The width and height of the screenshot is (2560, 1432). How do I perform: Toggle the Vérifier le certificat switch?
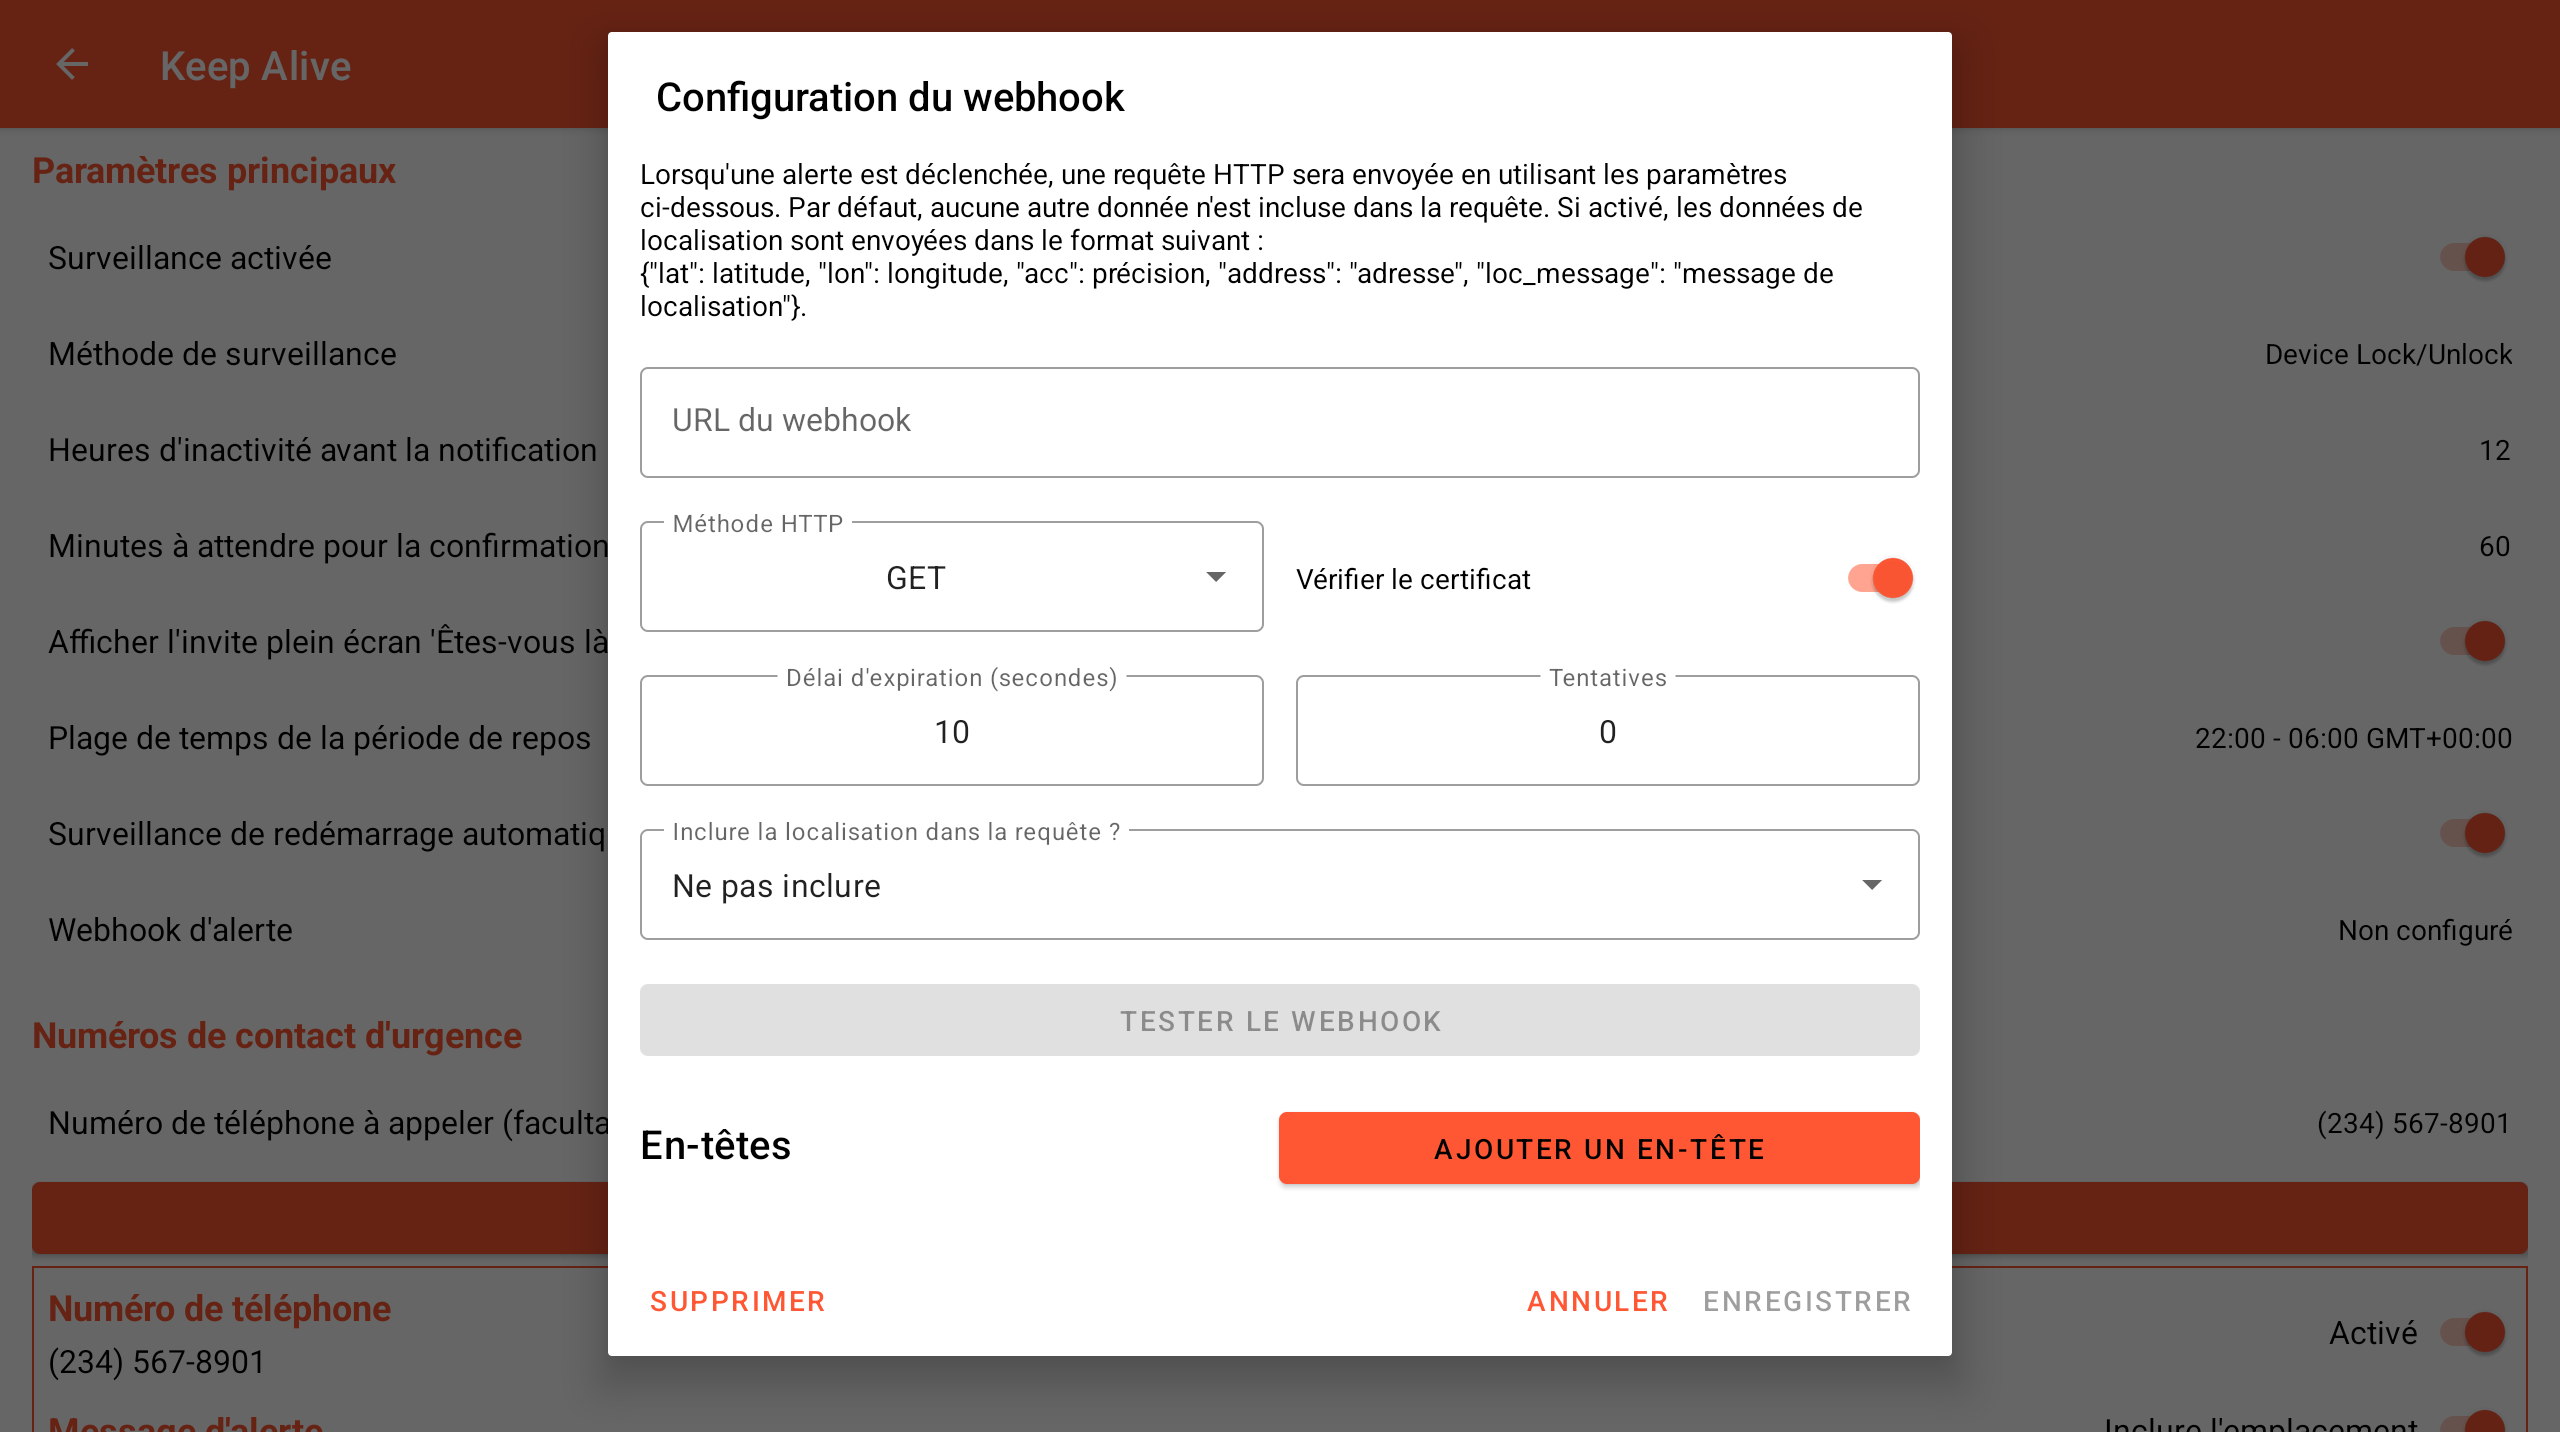pos(1880,578)
